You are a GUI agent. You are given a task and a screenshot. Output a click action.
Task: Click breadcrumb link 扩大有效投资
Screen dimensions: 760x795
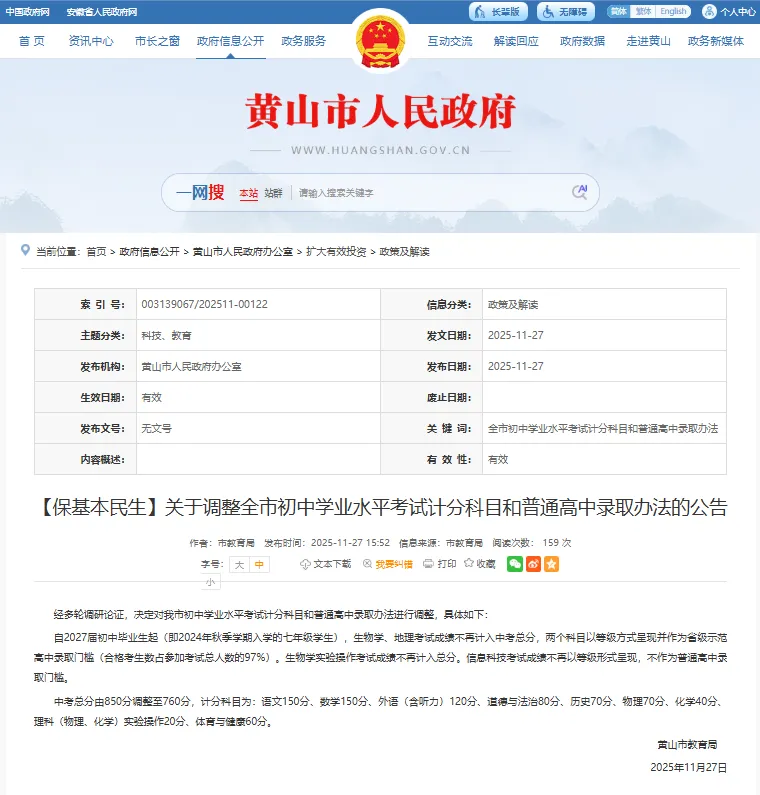point(336,251)
